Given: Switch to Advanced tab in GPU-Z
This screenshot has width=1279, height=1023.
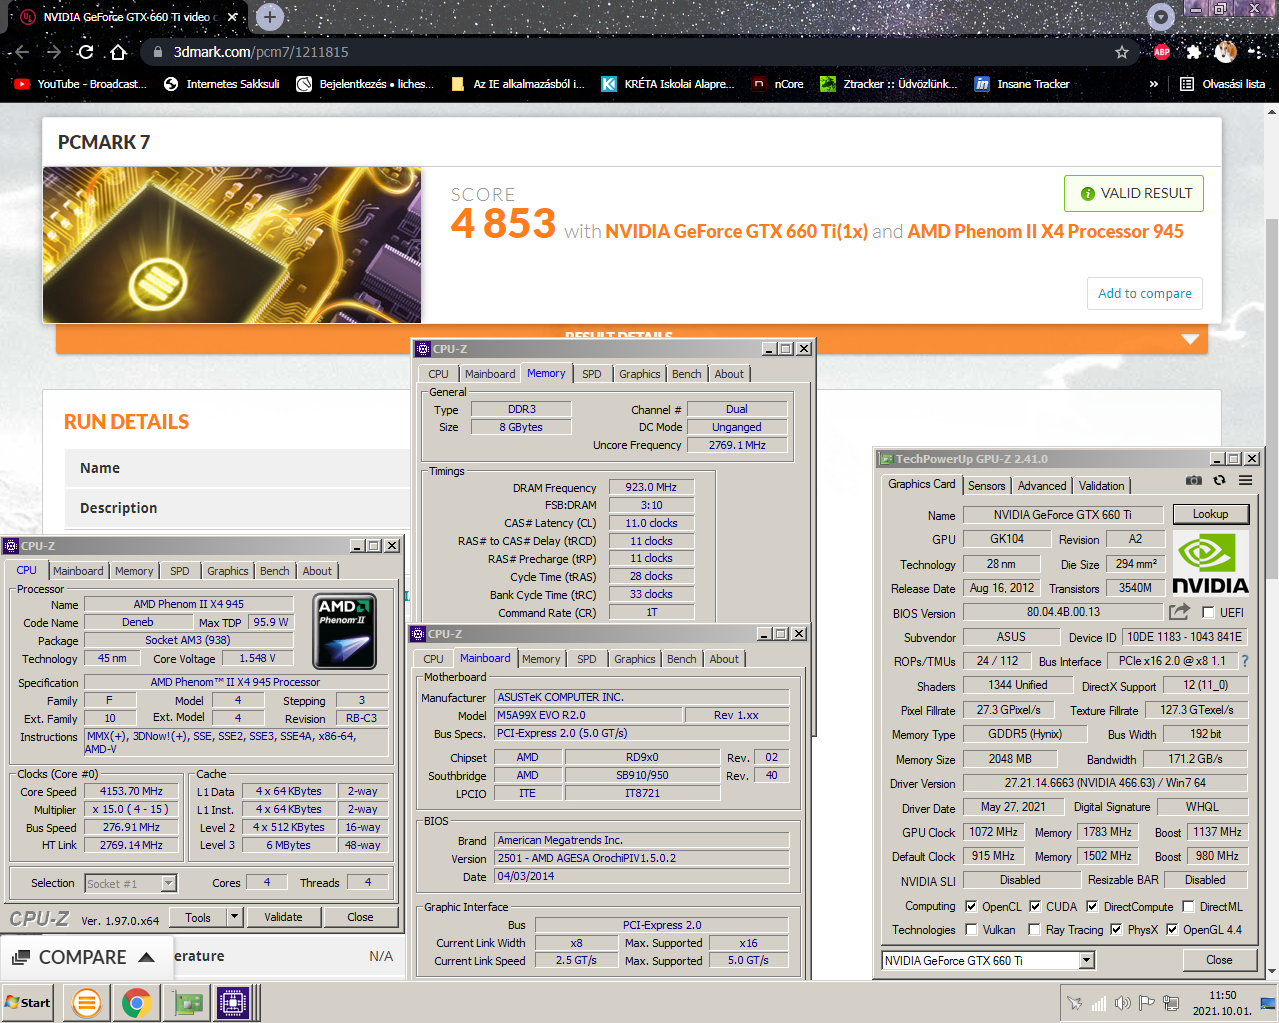Looking at the screenshot, I should tap(1042, 486).
